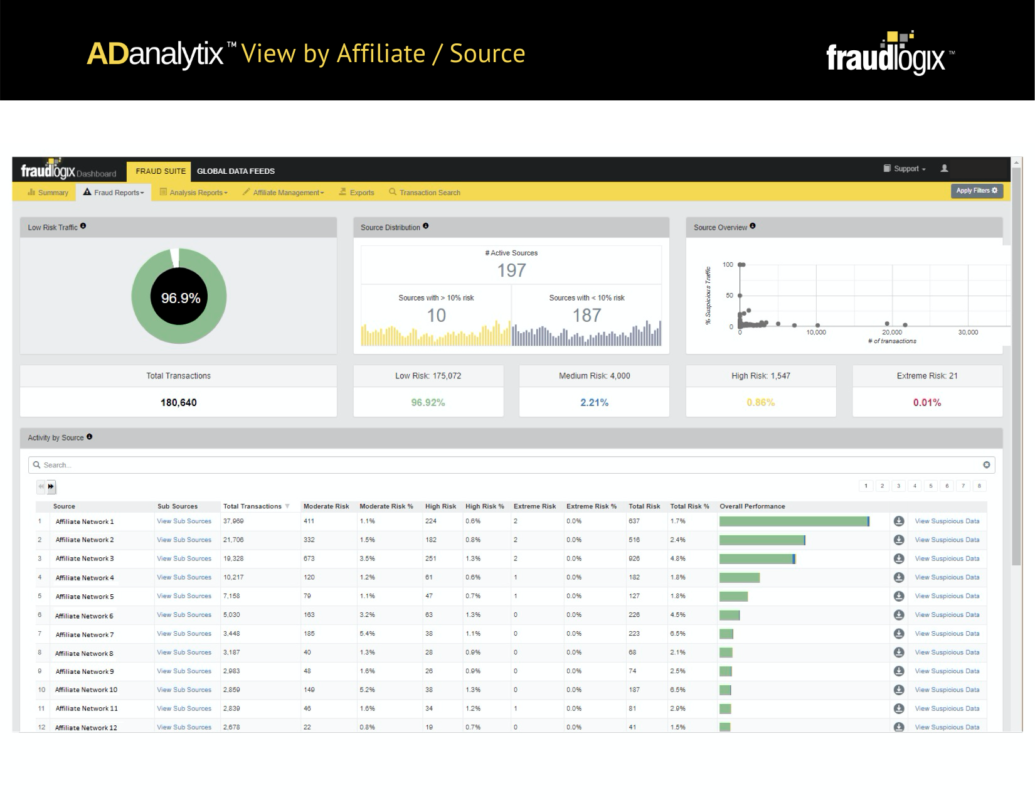Screen dimensions: 1035x800
Task: Click the round icon for Affiliate Network 7
Action: (898, 634)
